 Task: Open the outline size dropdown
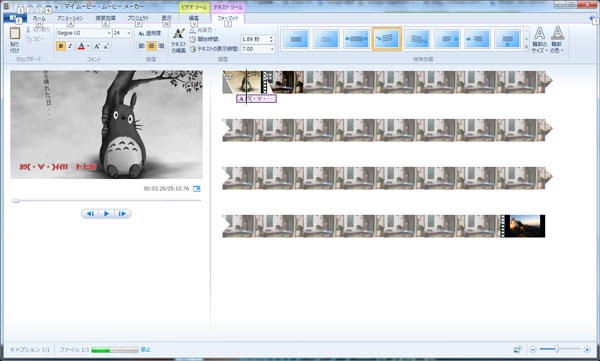click(x=539, y=40)
